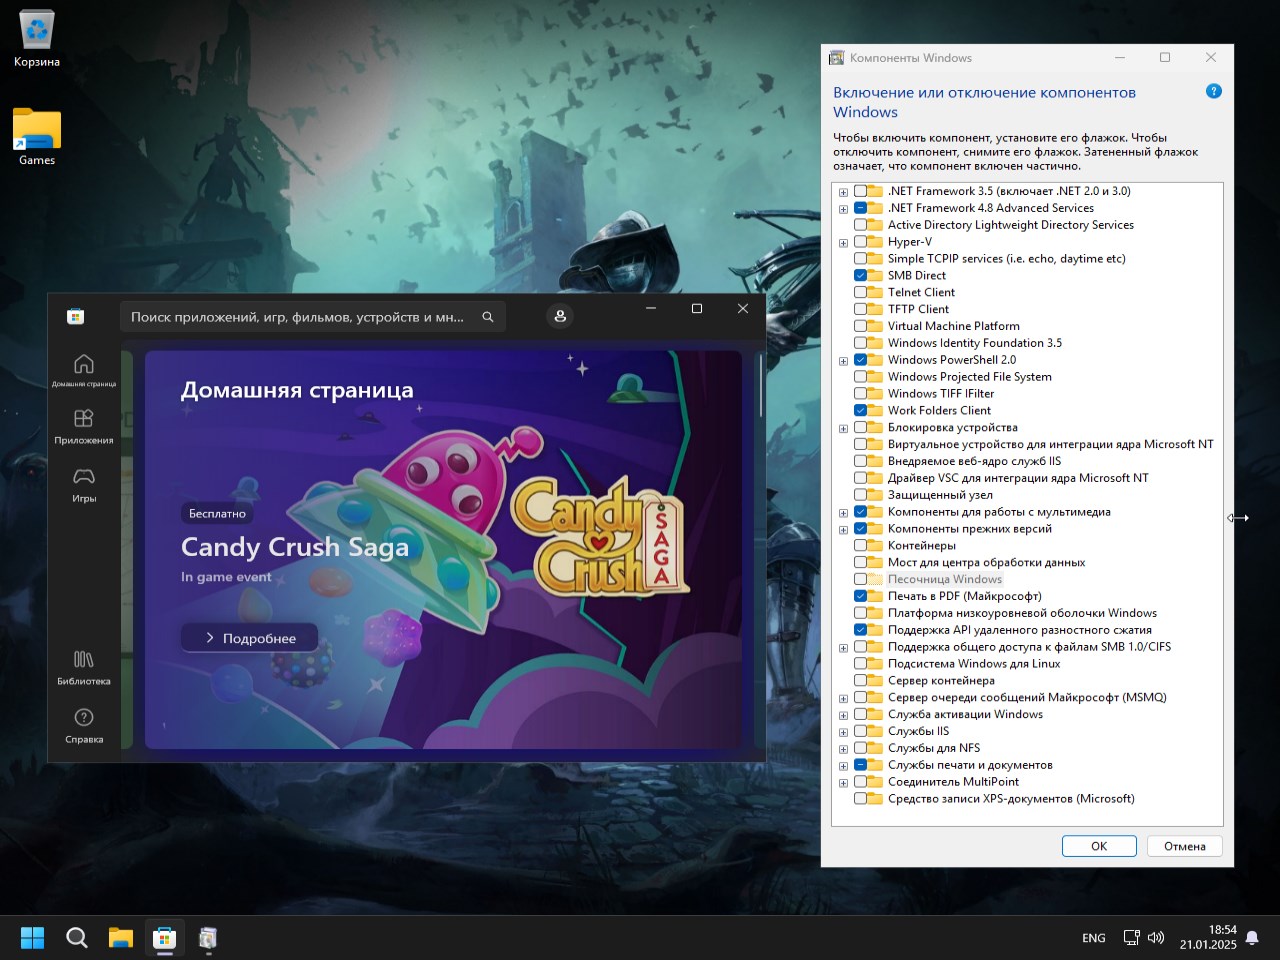Go to Домашняя страница in Store sidebar
Image resolution: width=1280 pixels, height=960 pixels.
click(84, 370)
